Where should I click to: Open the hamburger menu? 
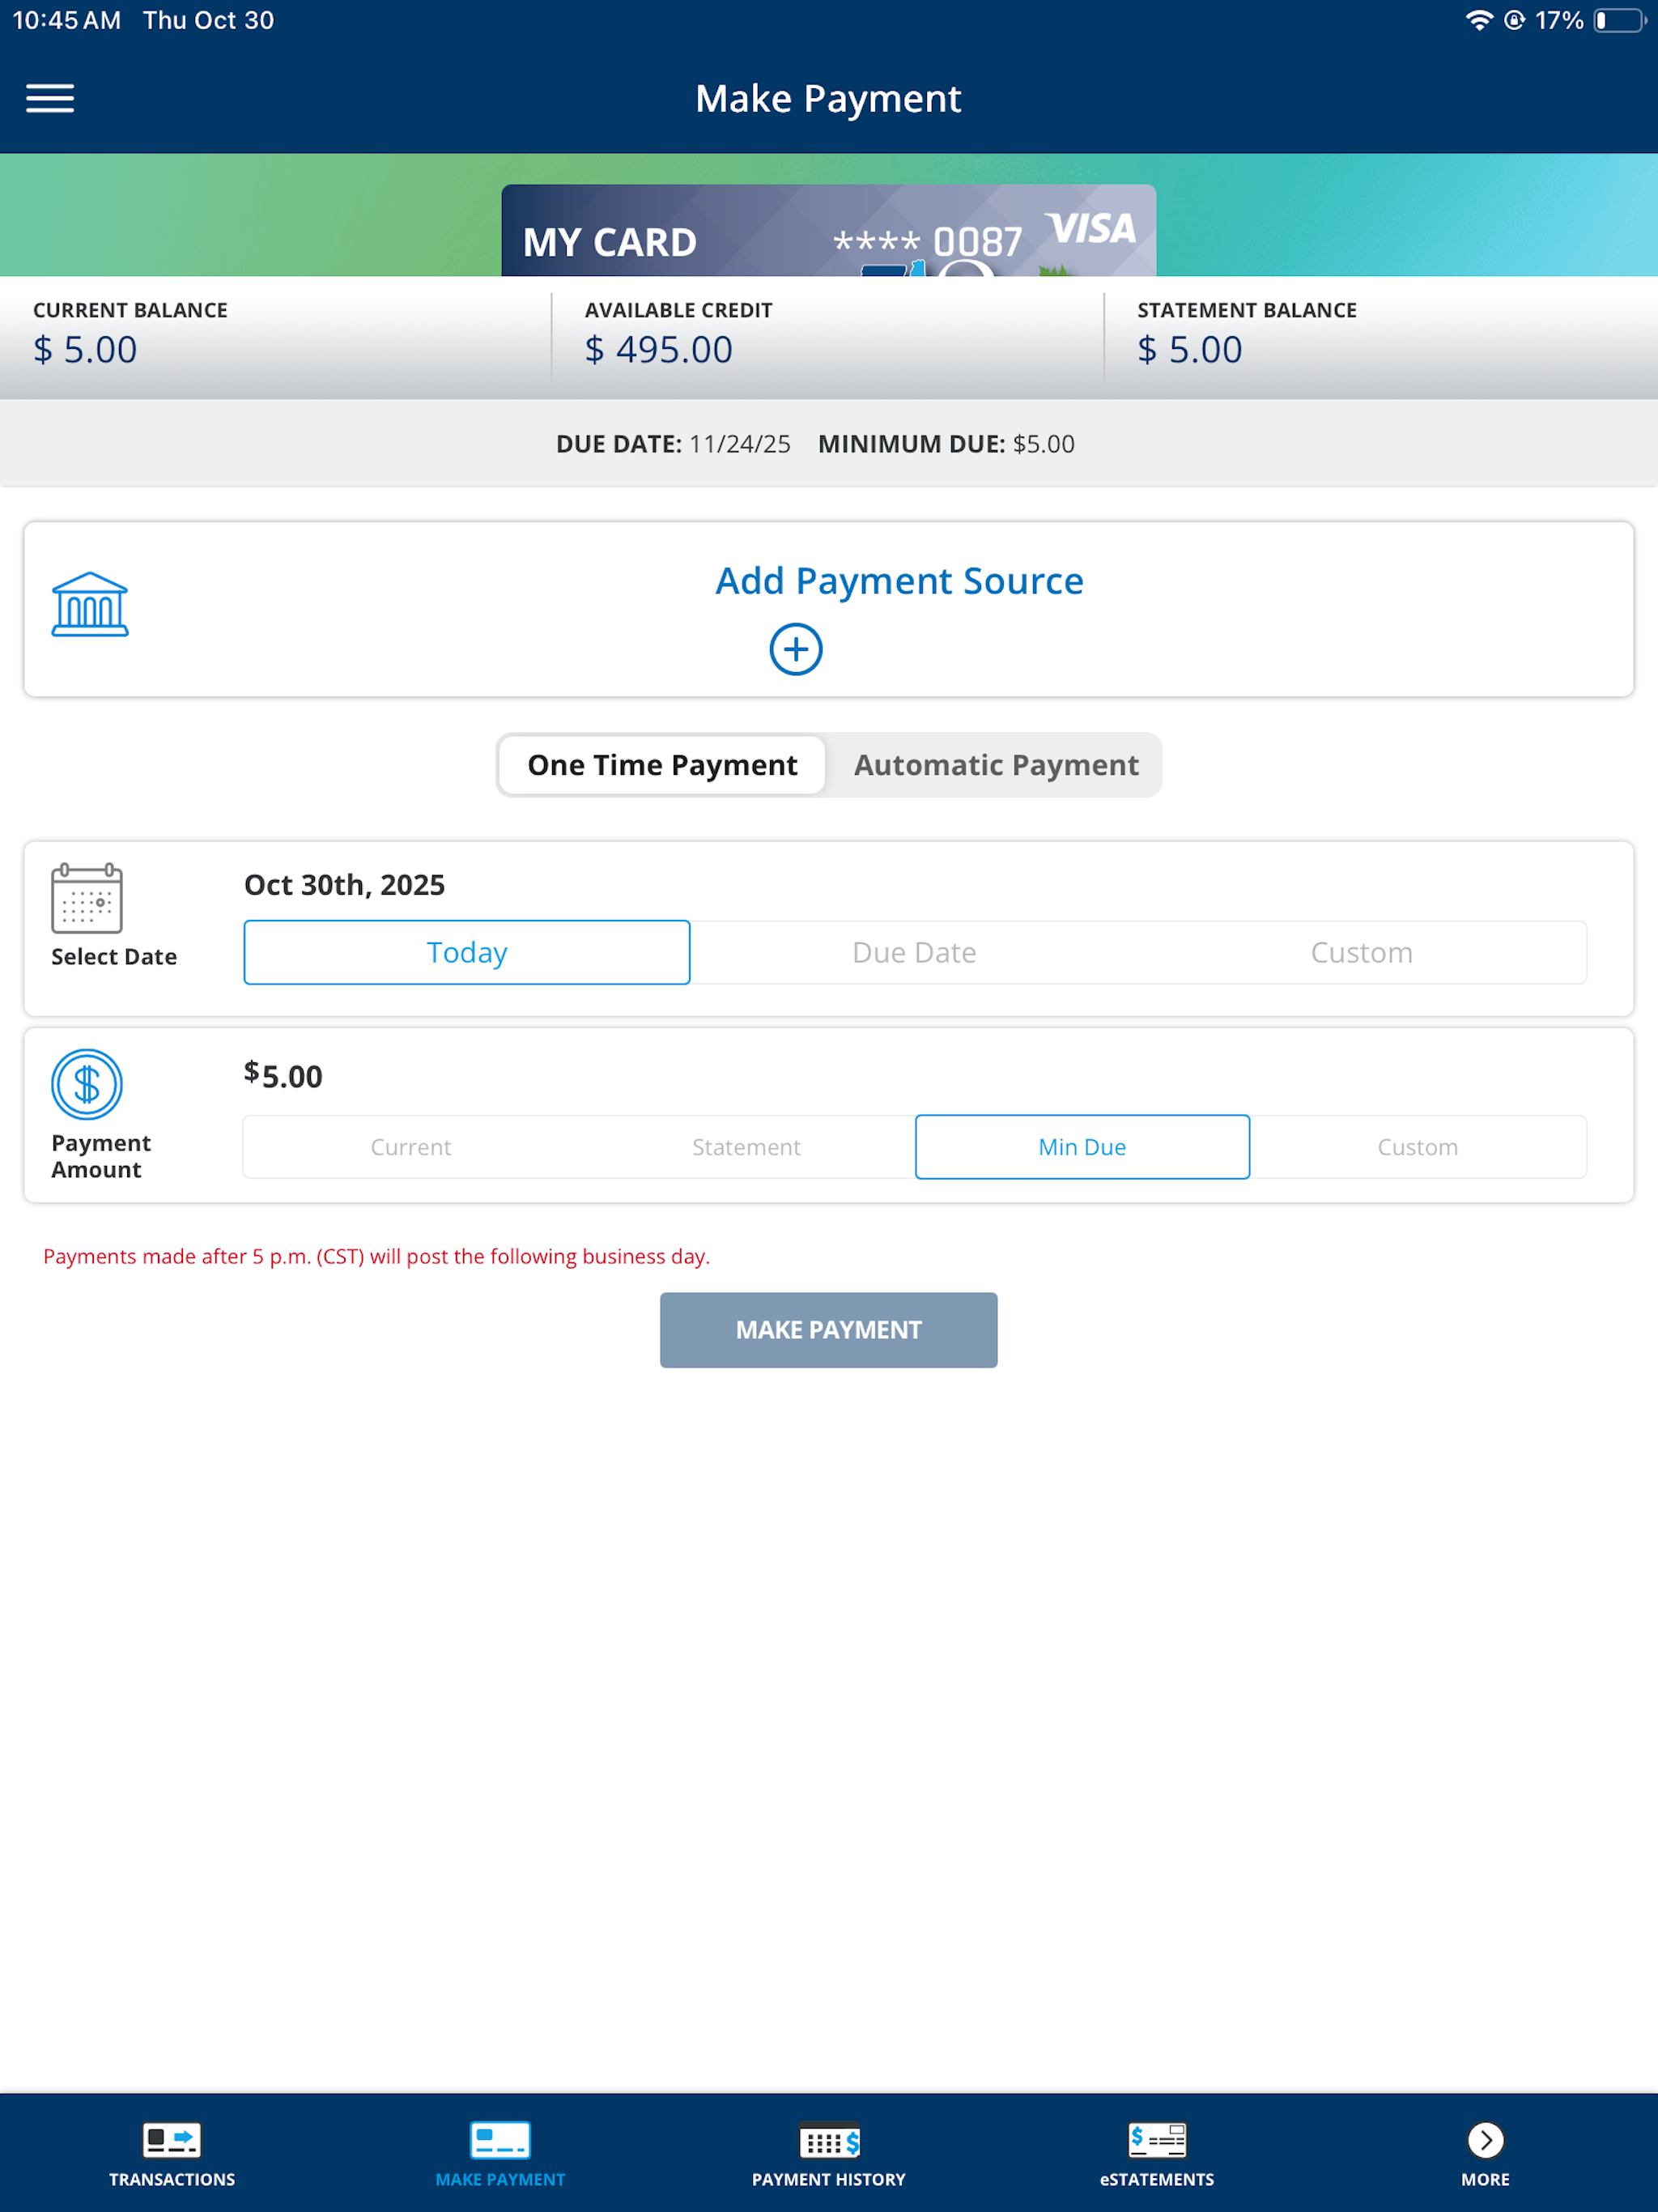(x=50, y=98)
